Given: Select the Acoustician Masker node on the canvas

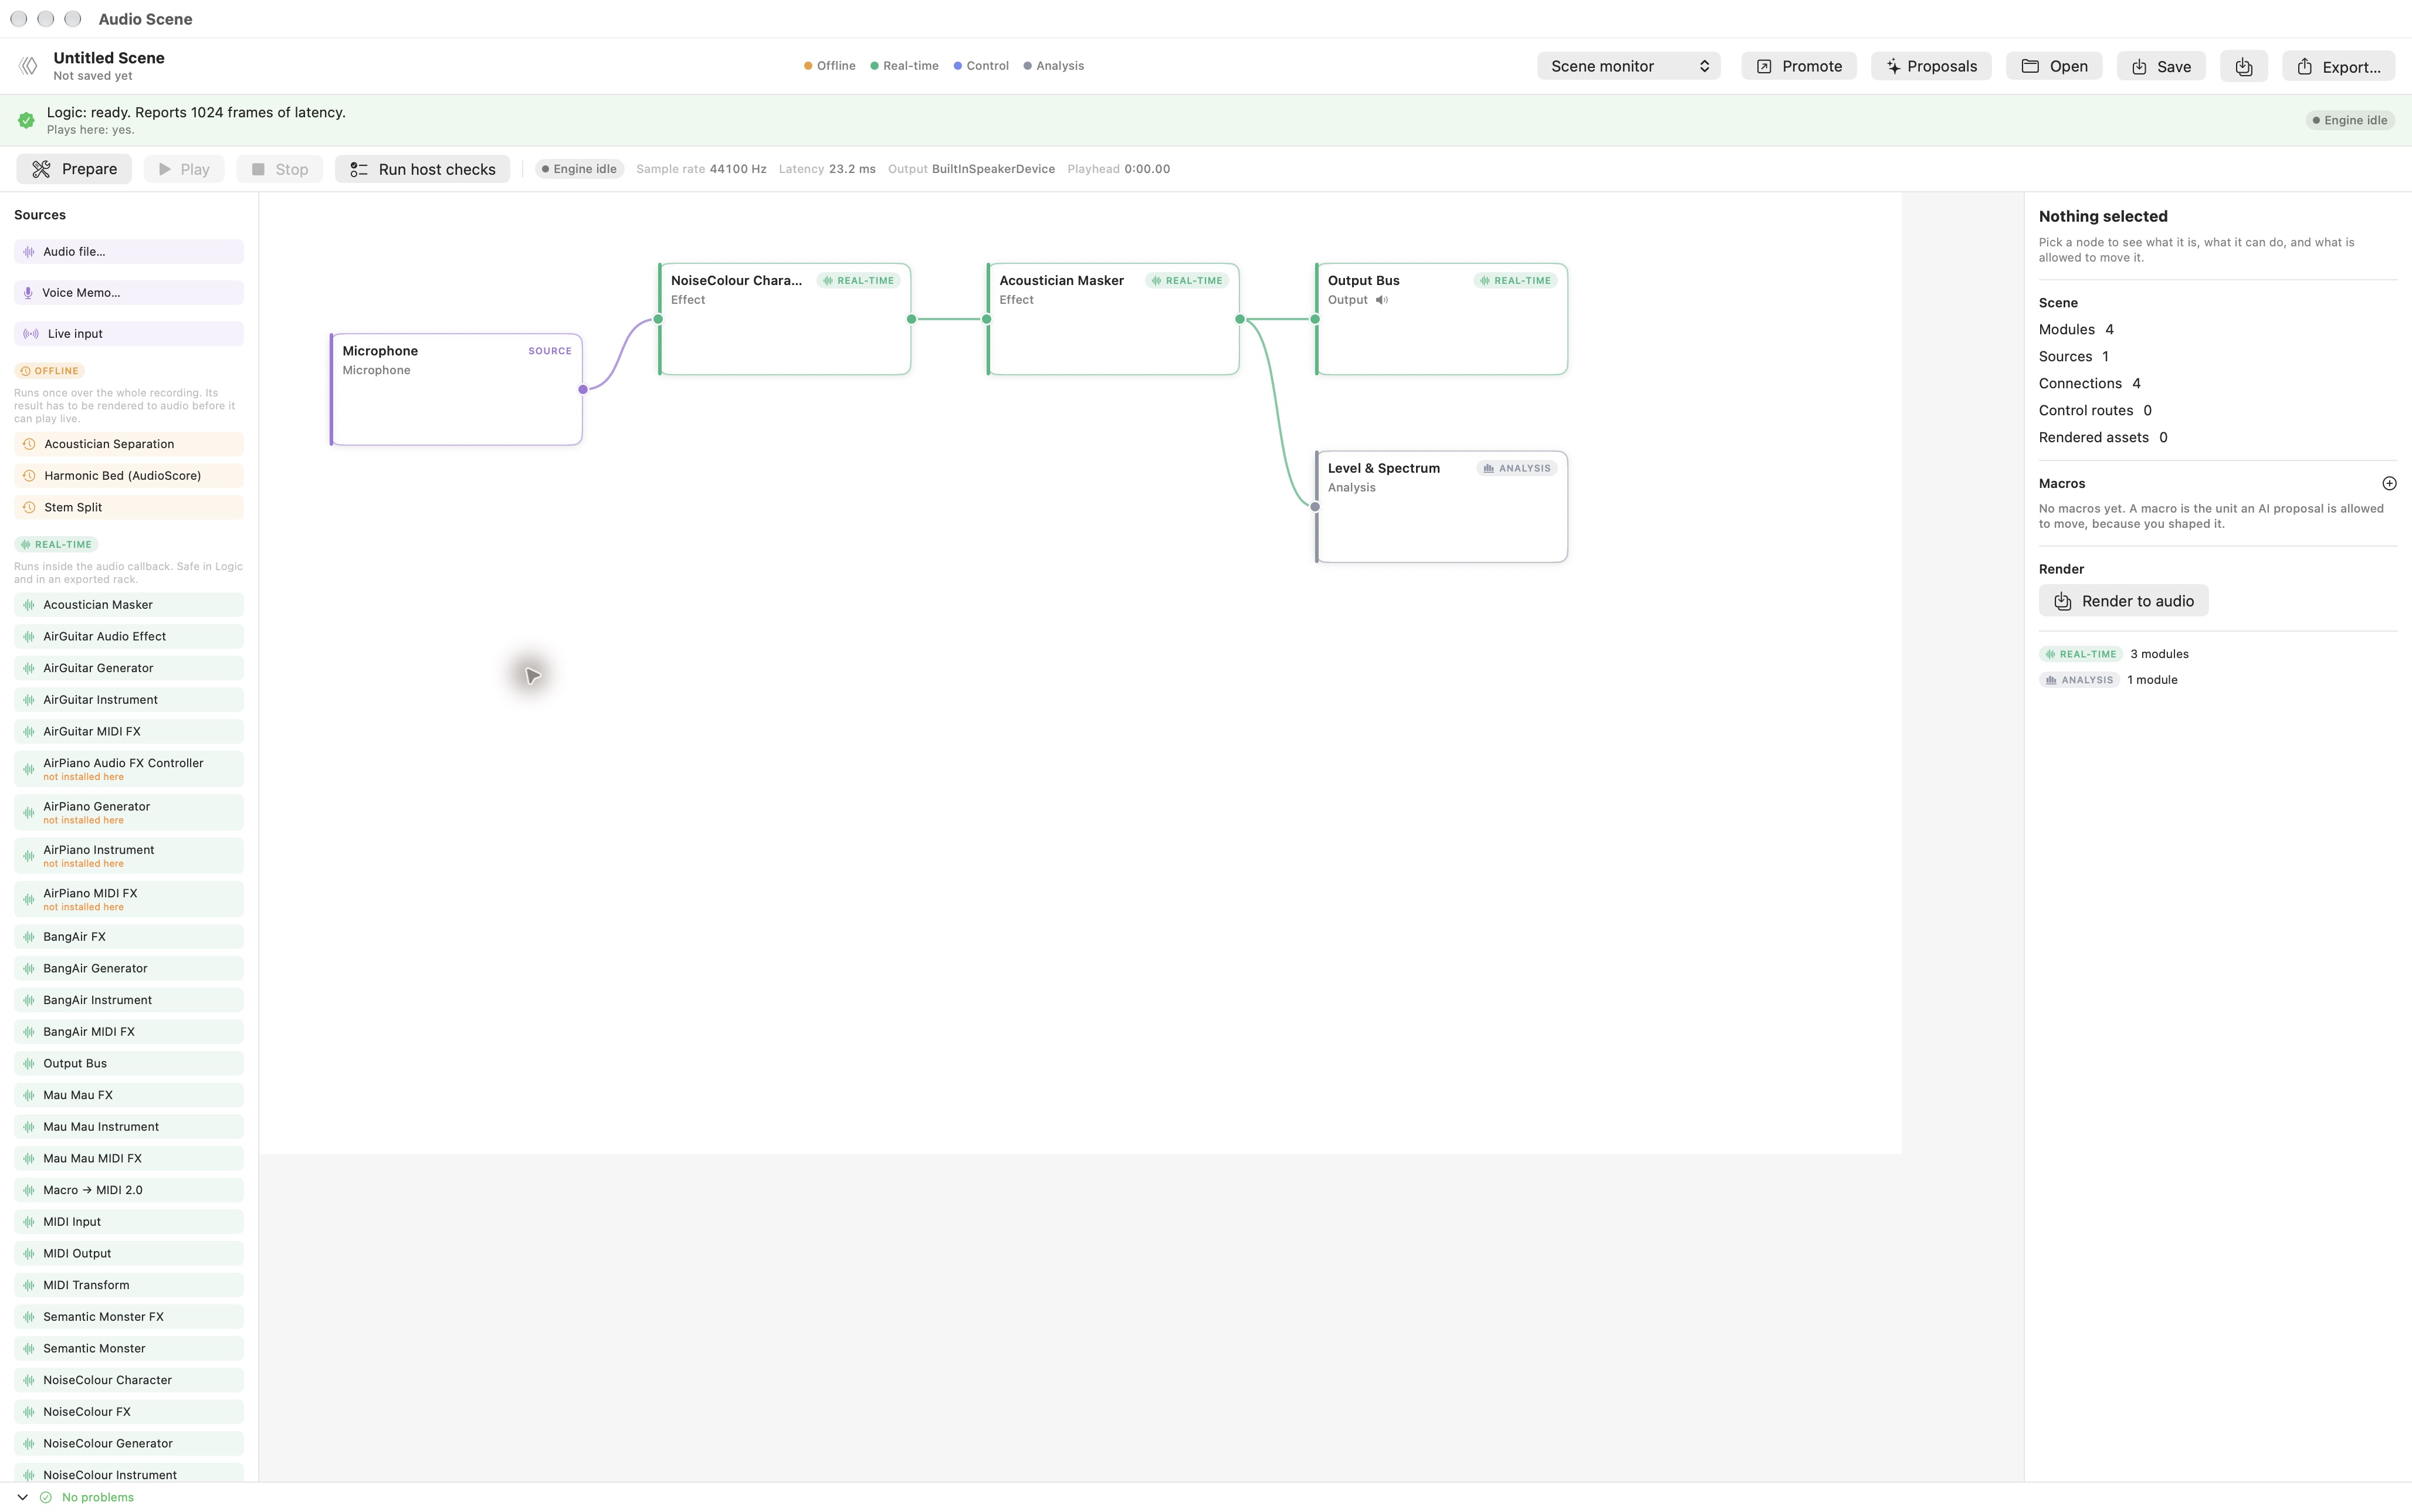Looking at the screenshot, I should (x=1113, y=319).
